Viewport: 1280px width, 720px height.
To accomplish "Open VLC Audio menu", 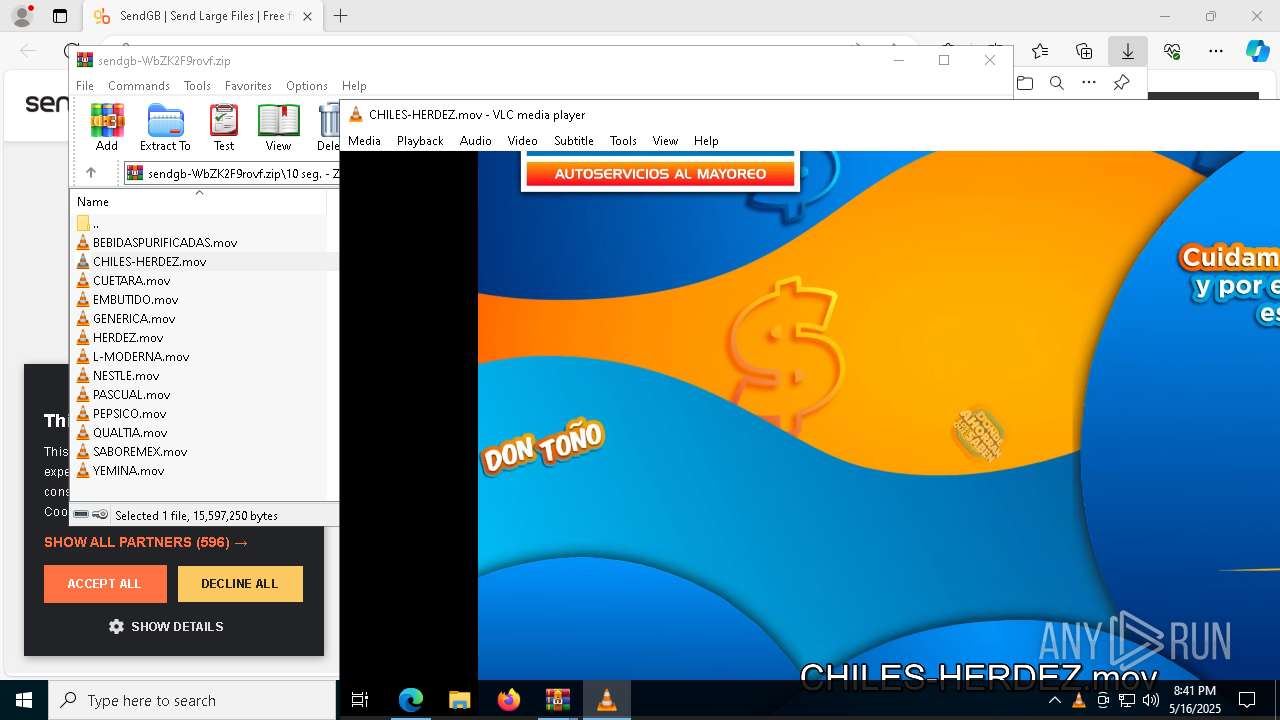I will [x=476, y=141].
